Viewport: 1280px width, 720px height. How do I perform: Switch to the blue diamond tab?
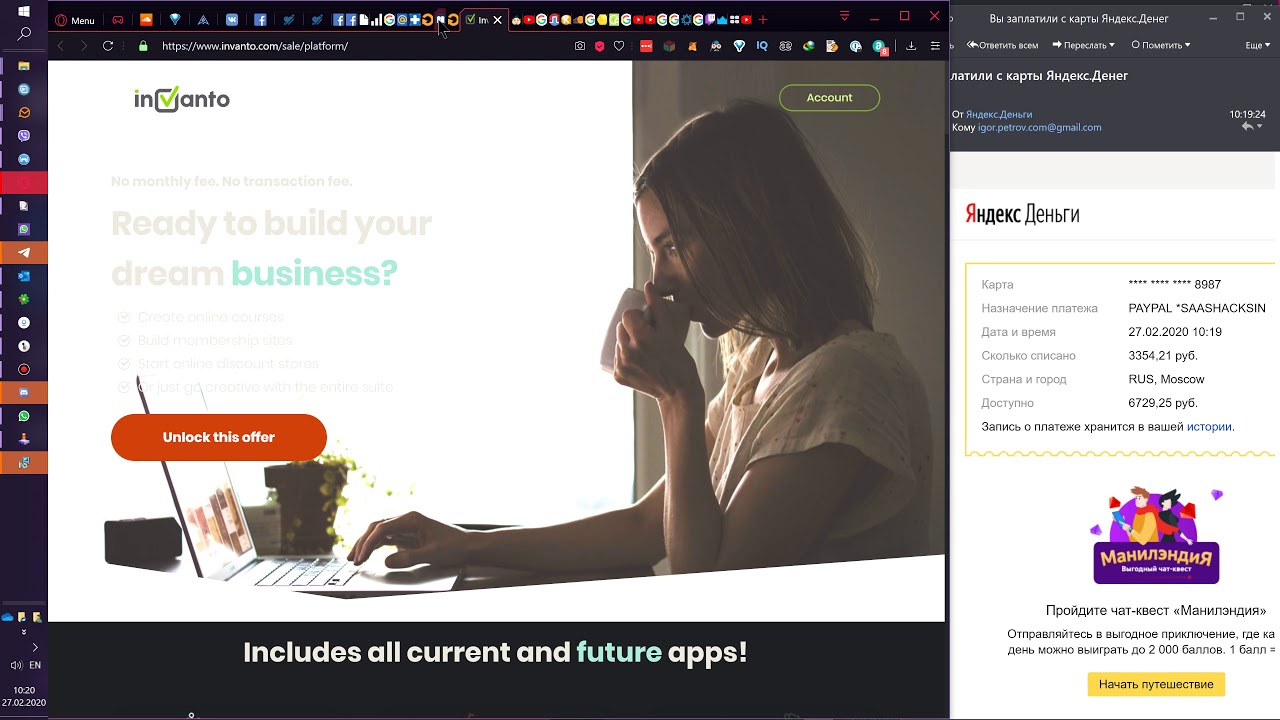click(175, 20)
